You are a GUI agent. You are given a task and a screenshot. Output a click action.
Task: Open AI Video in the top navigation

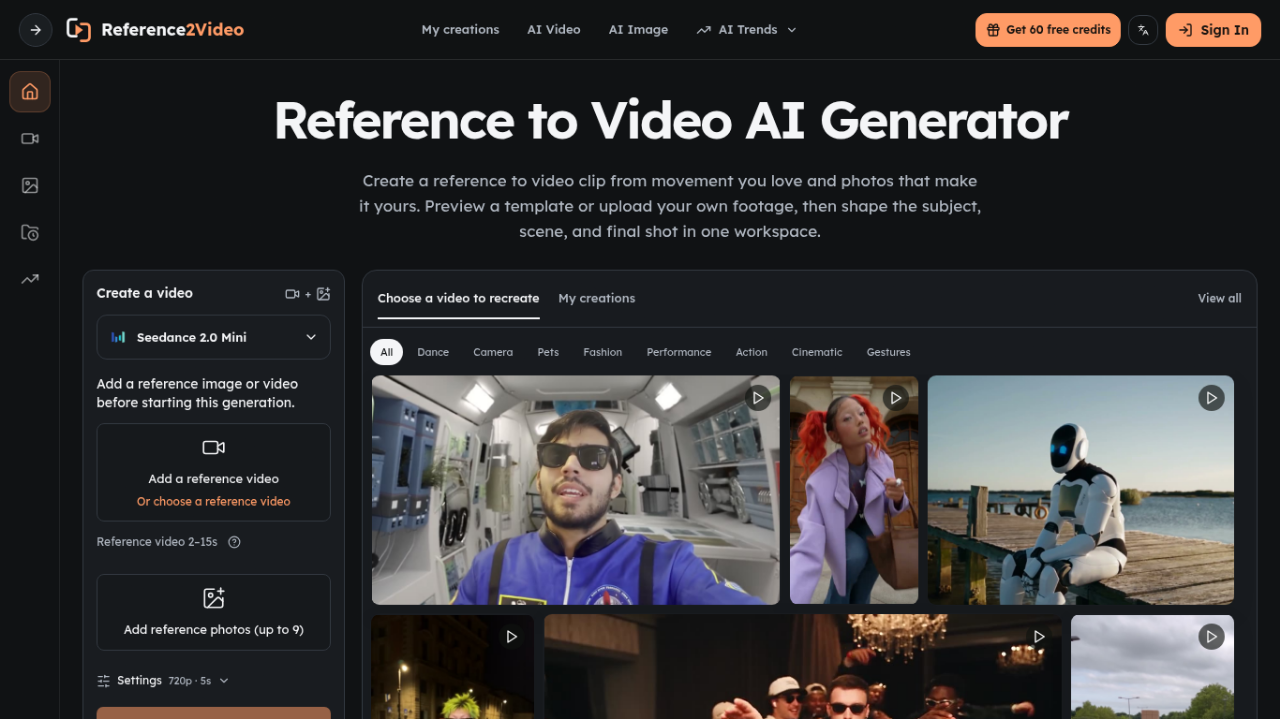coord(554,30)
